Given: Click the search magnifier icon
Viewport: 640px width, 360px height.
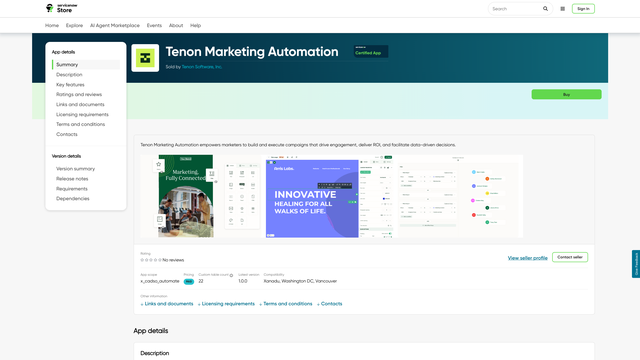Looking at the screenshot, I should point(545,9).
